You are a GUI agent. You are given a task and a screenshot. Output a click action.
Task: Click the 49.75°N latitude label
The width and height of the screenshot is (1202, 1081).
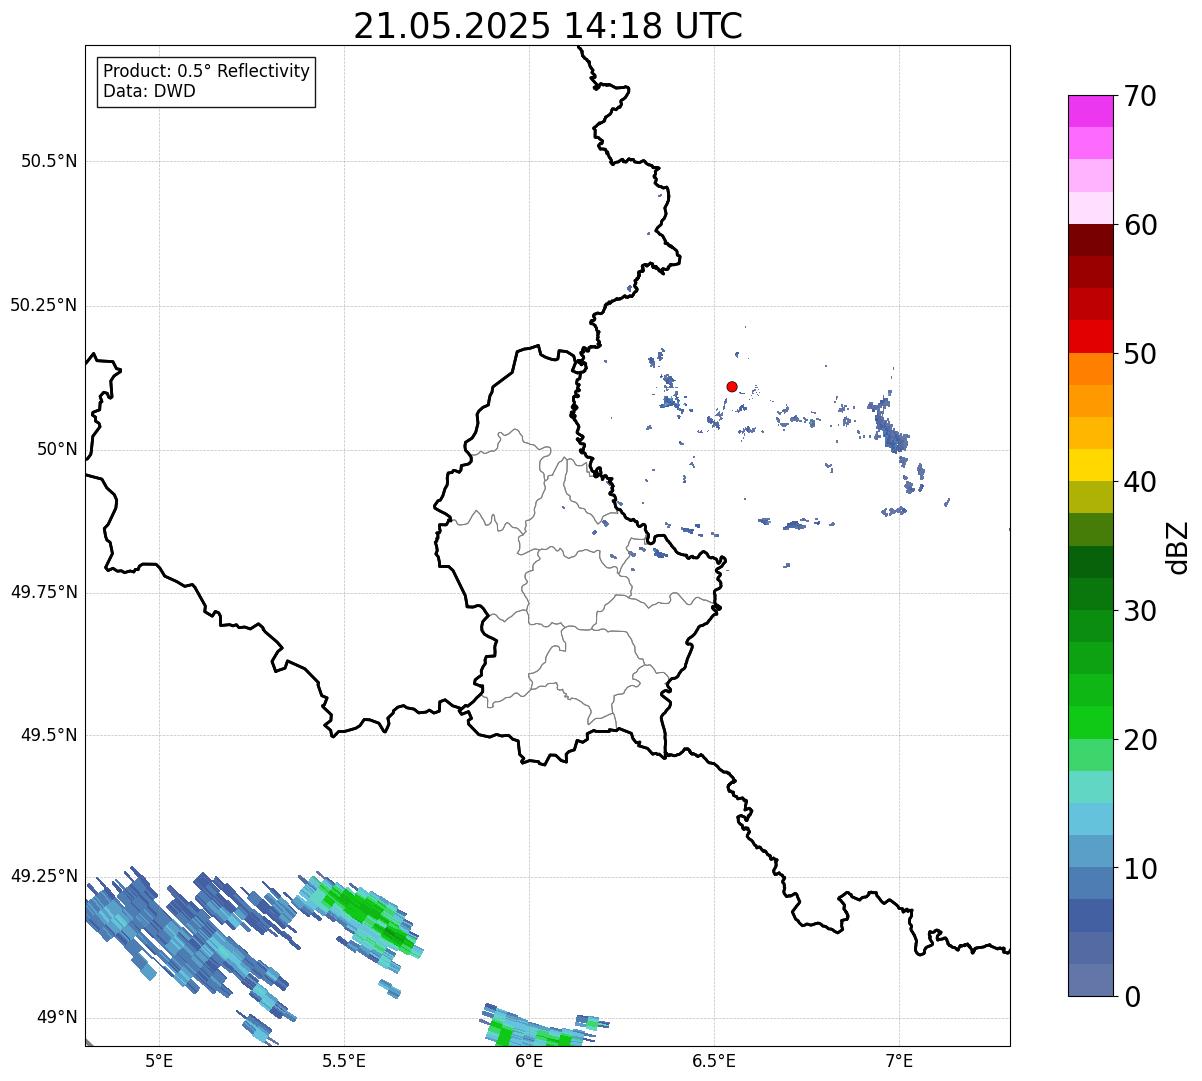pyautogui.click(x=43, y=593)
